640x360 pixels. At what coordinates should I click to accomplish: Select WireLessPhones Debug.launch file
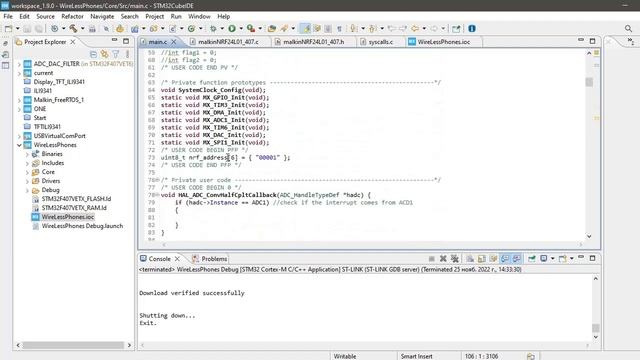(x=82, y=226)
